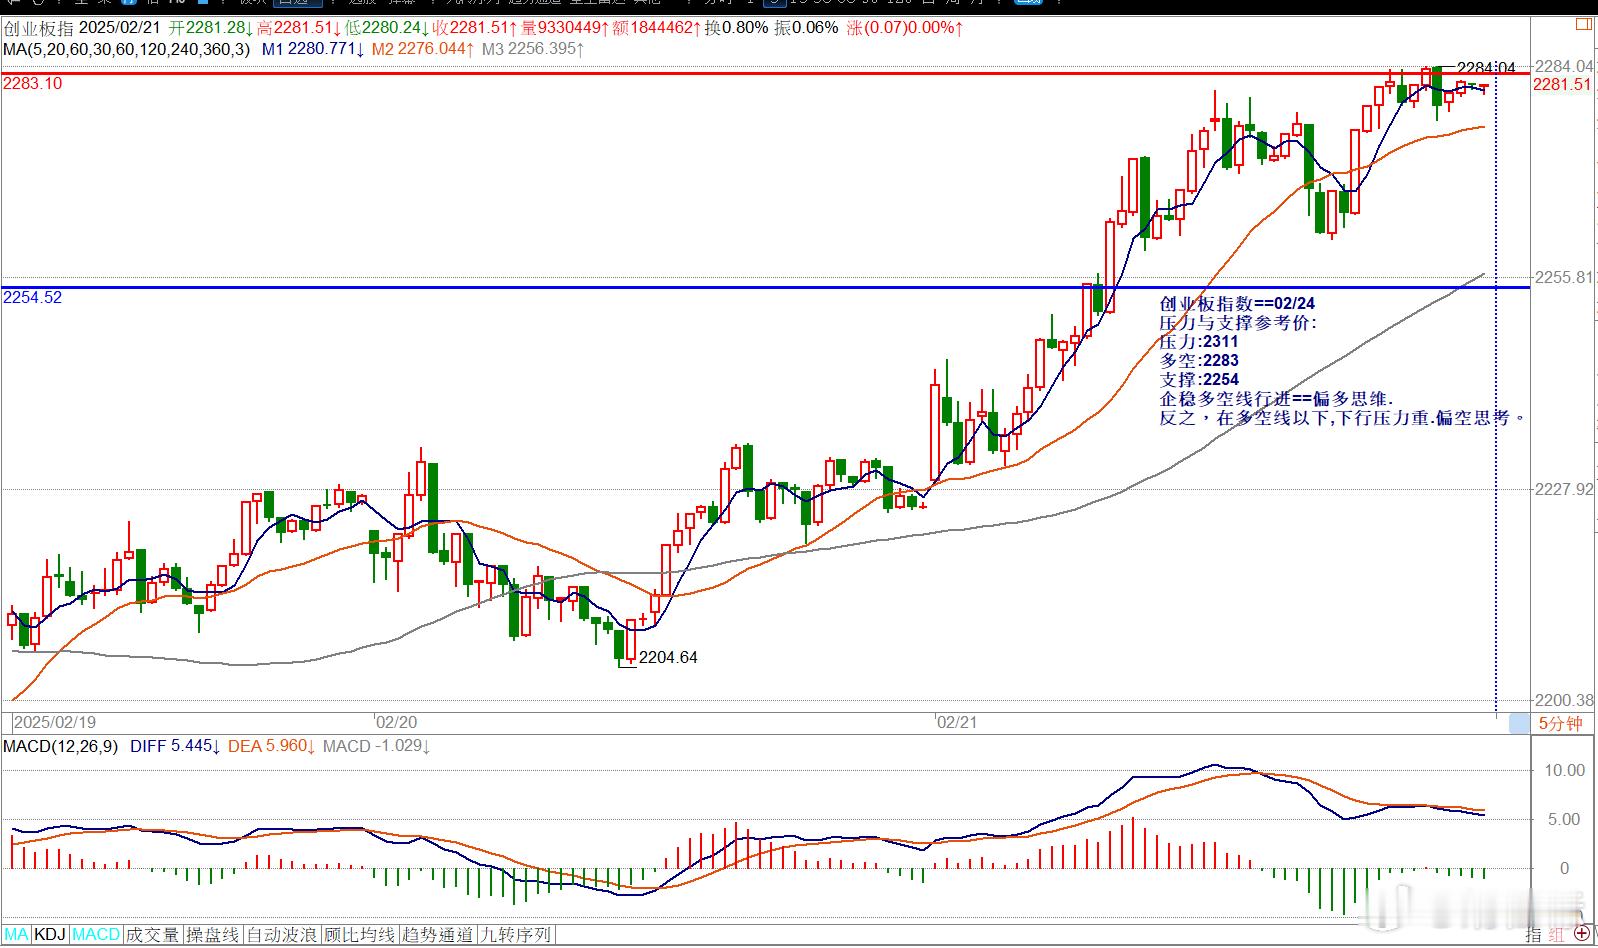Screen dimensions: 1598x948
Task: Click the 高2281.51 high price value
Action: click(x=297, y=28)
